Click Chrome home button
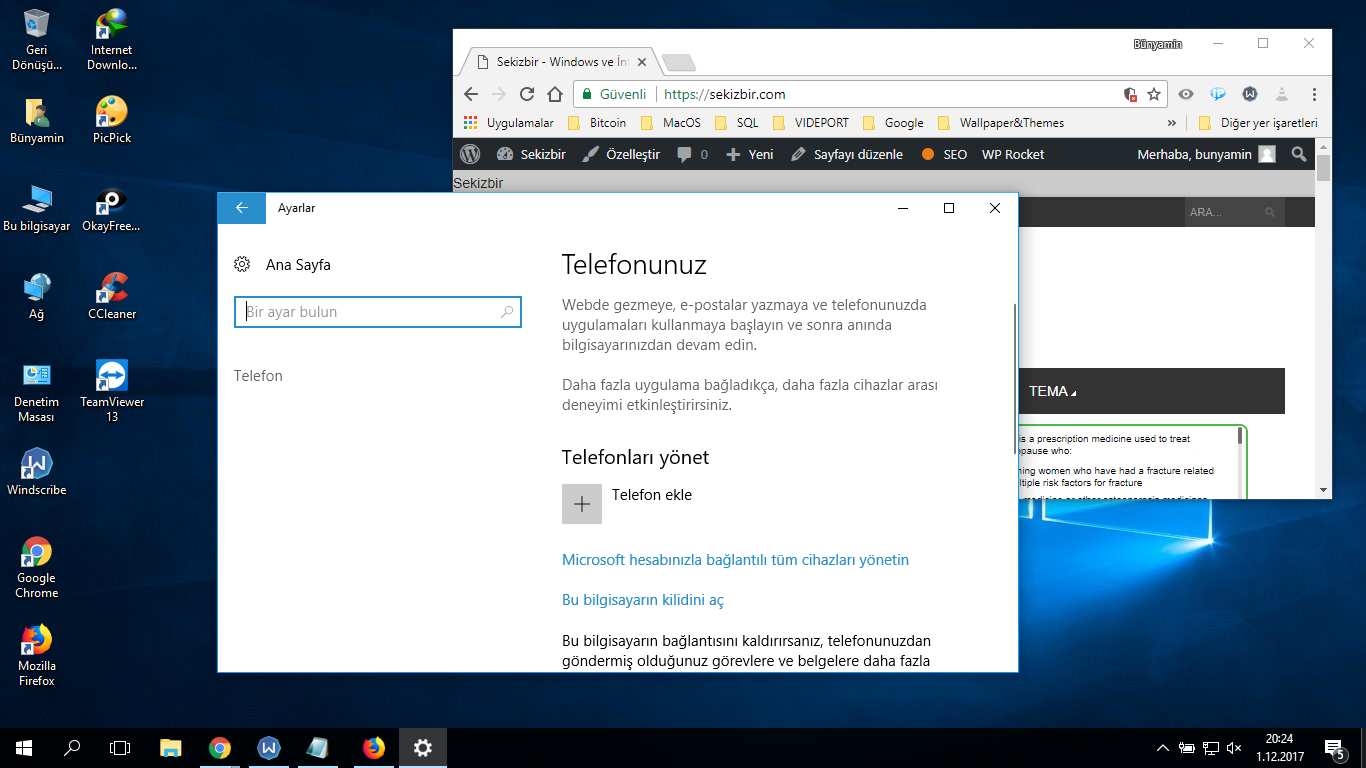The width and height of the screenshot is (1366, 768). (x=555, y=94)
